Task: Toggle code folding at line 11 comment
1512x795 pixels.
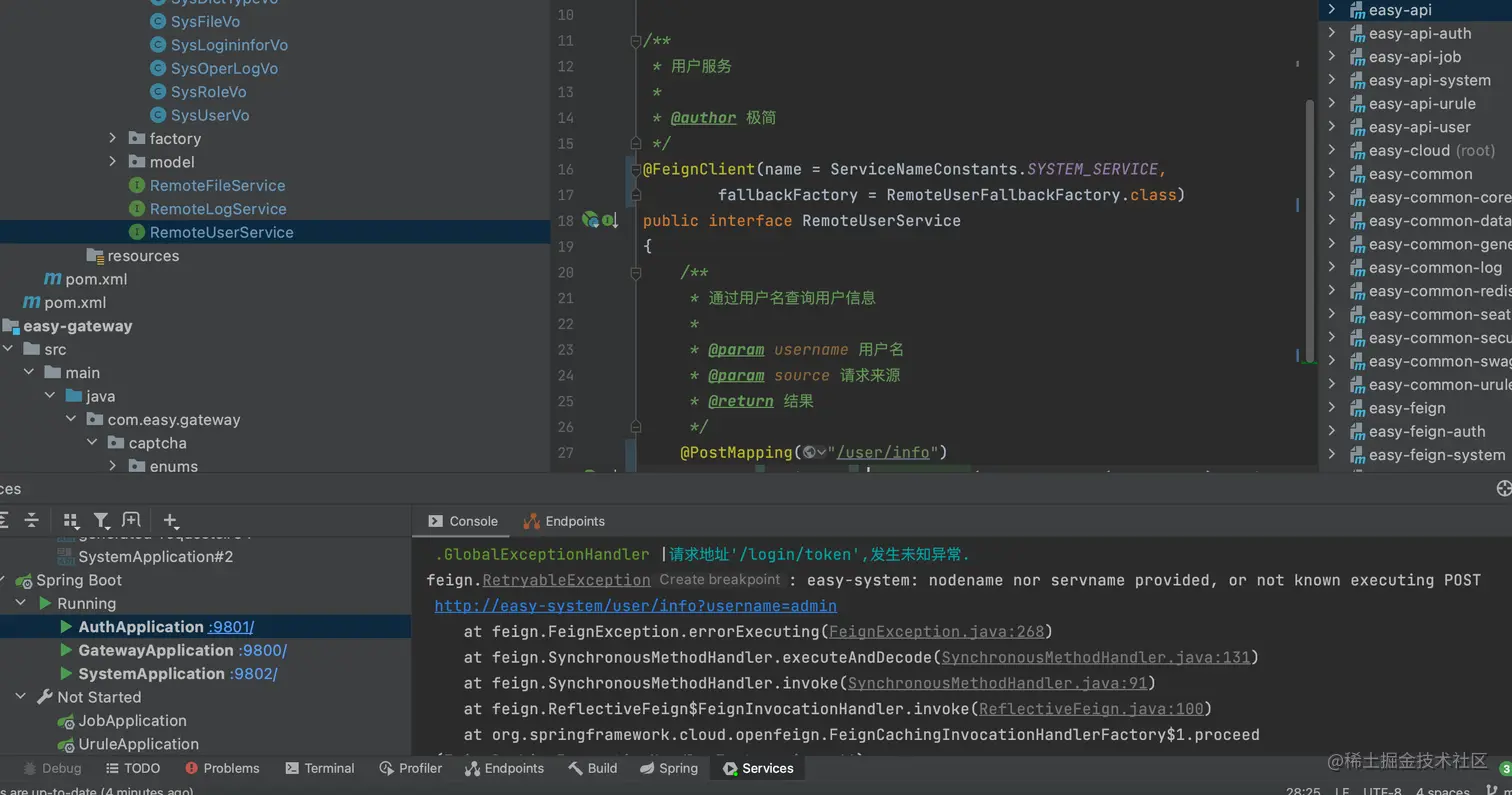Action: (635, 41)
